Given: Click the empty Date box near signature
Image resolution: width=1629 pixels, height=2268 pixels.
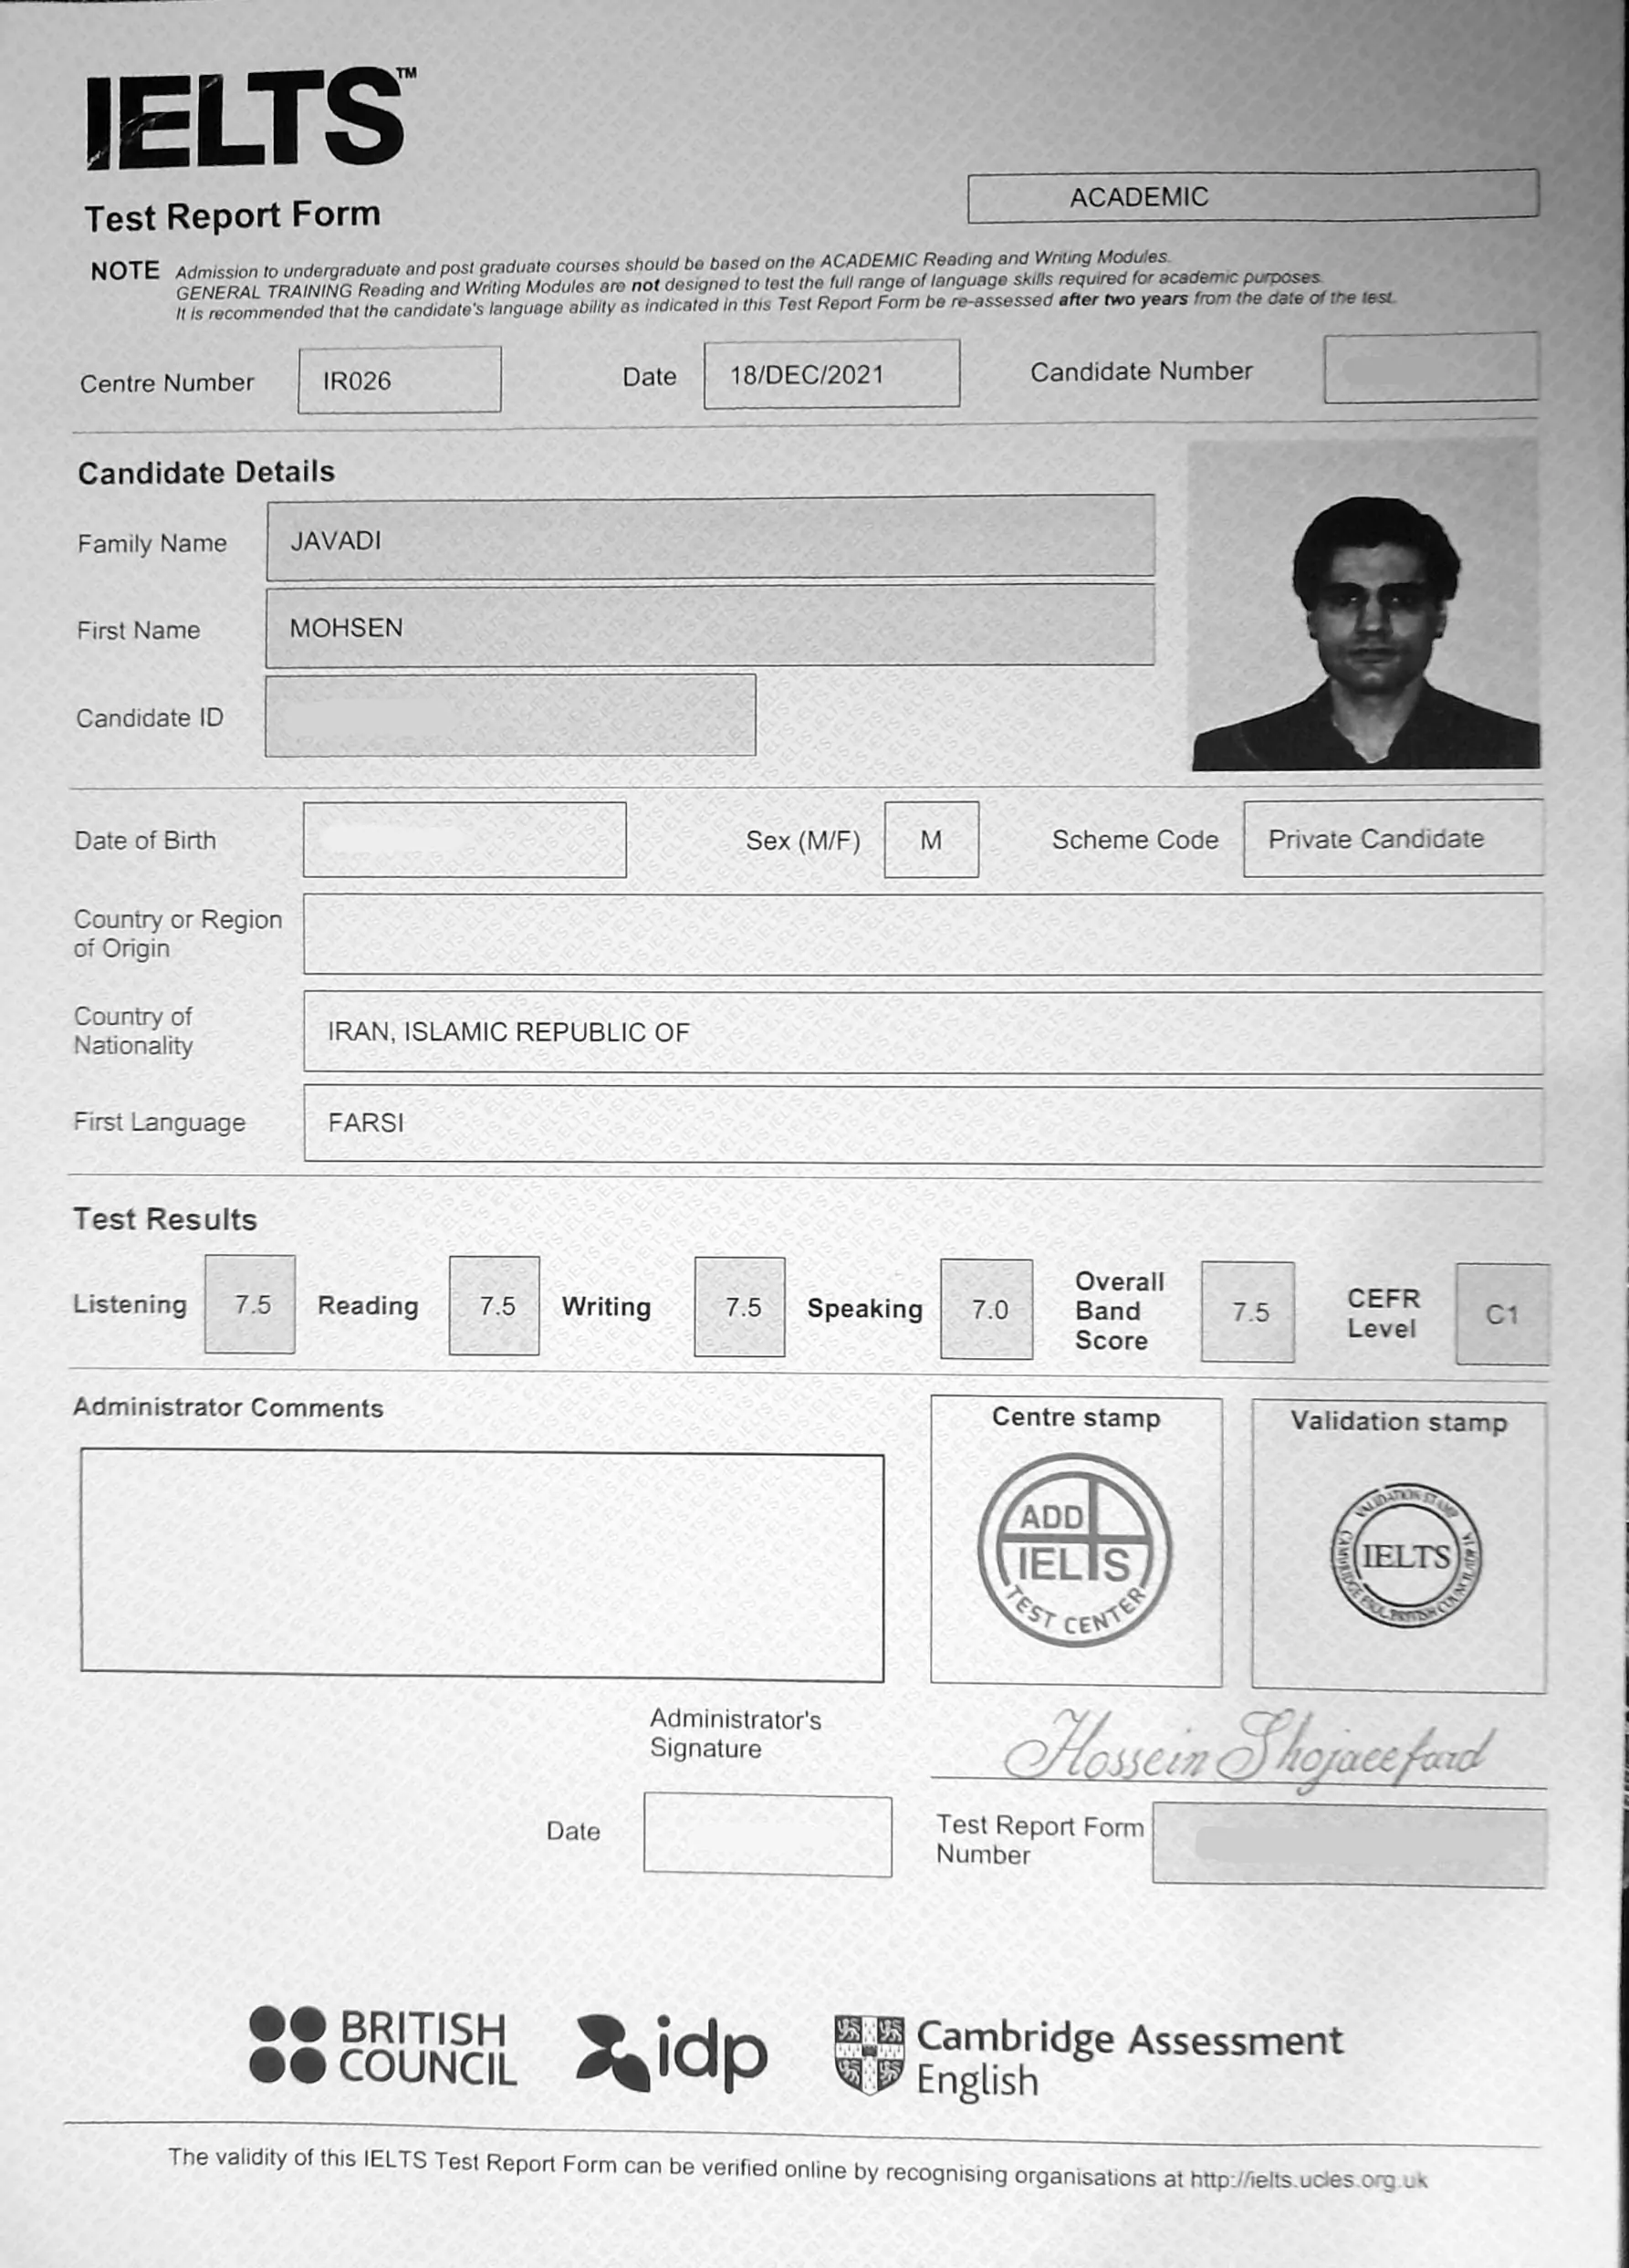Looking at the screenshot, I should coord(767,1834).
